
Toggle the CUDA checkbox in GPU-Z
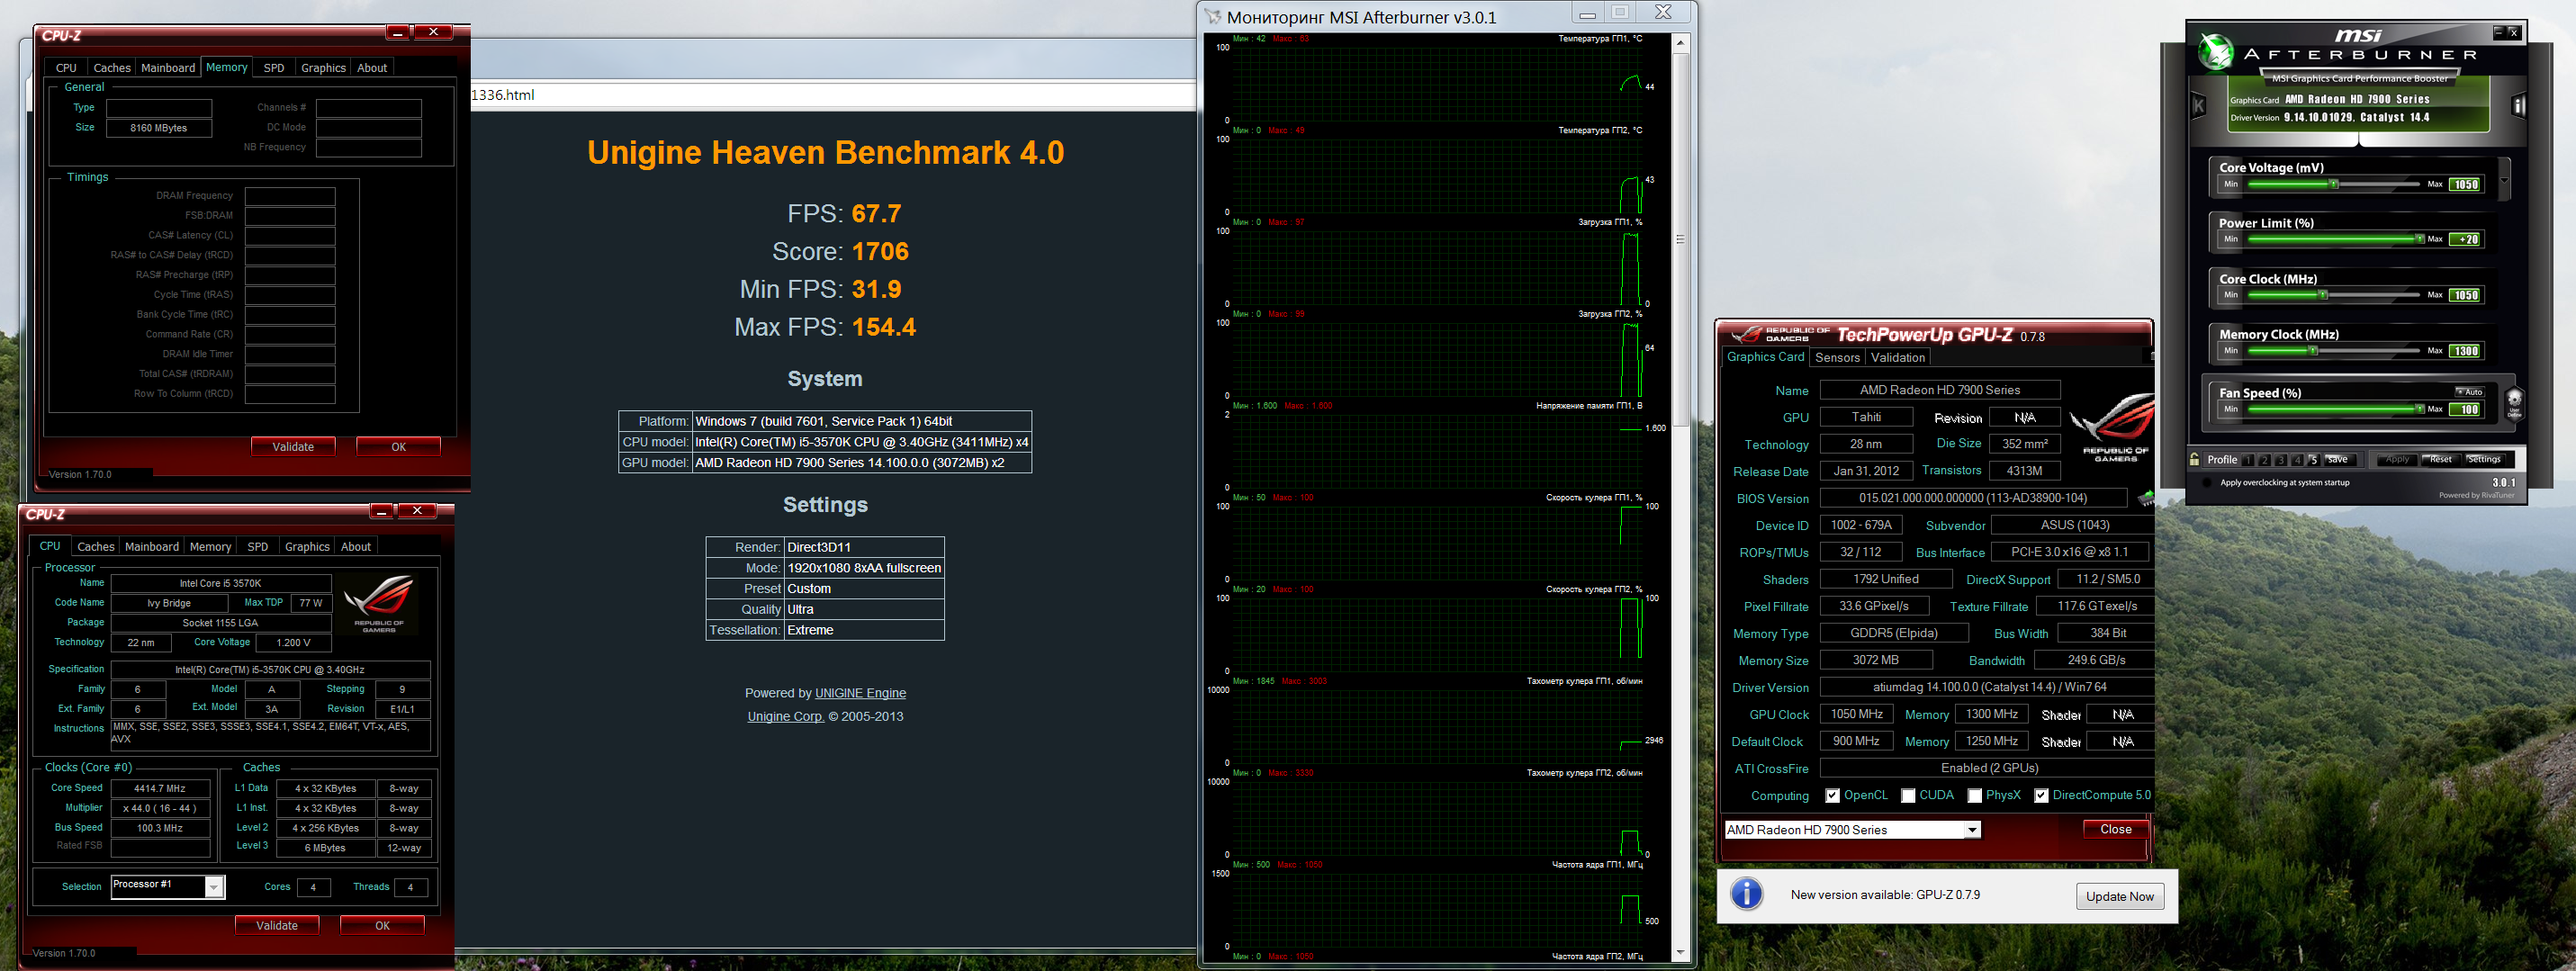(1908, 796)
